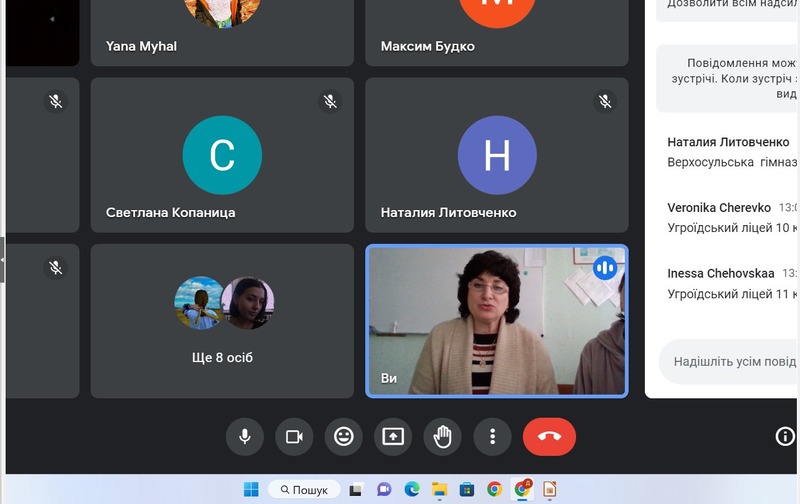
Task: Open the emoji reactions button
Action: pos(344,436)
